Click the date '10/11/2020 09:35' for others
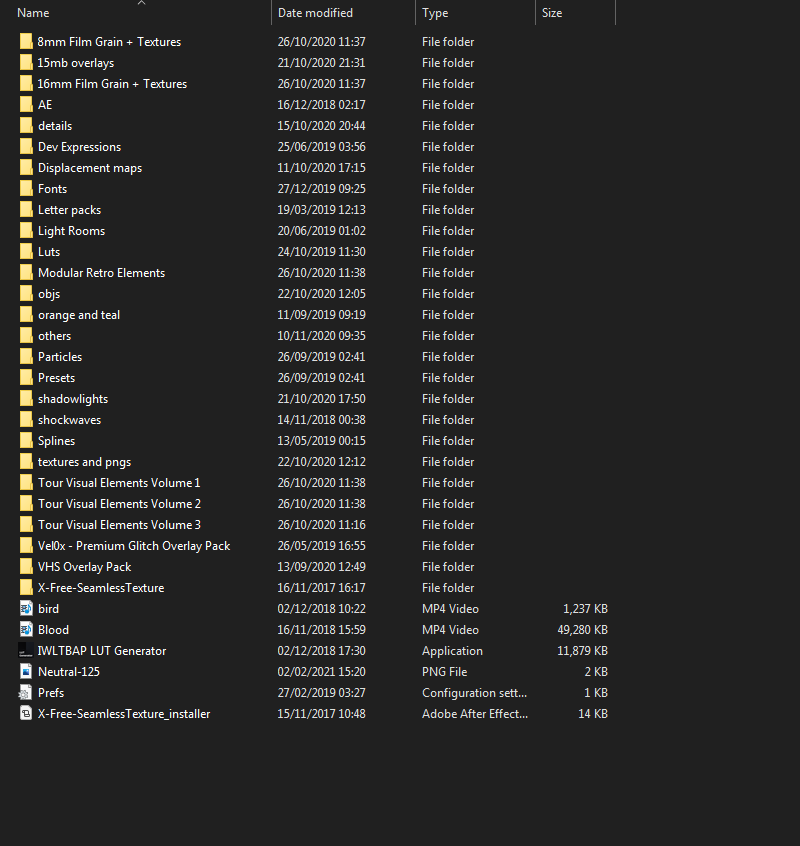800x846 pixels. tap(322, 336)
